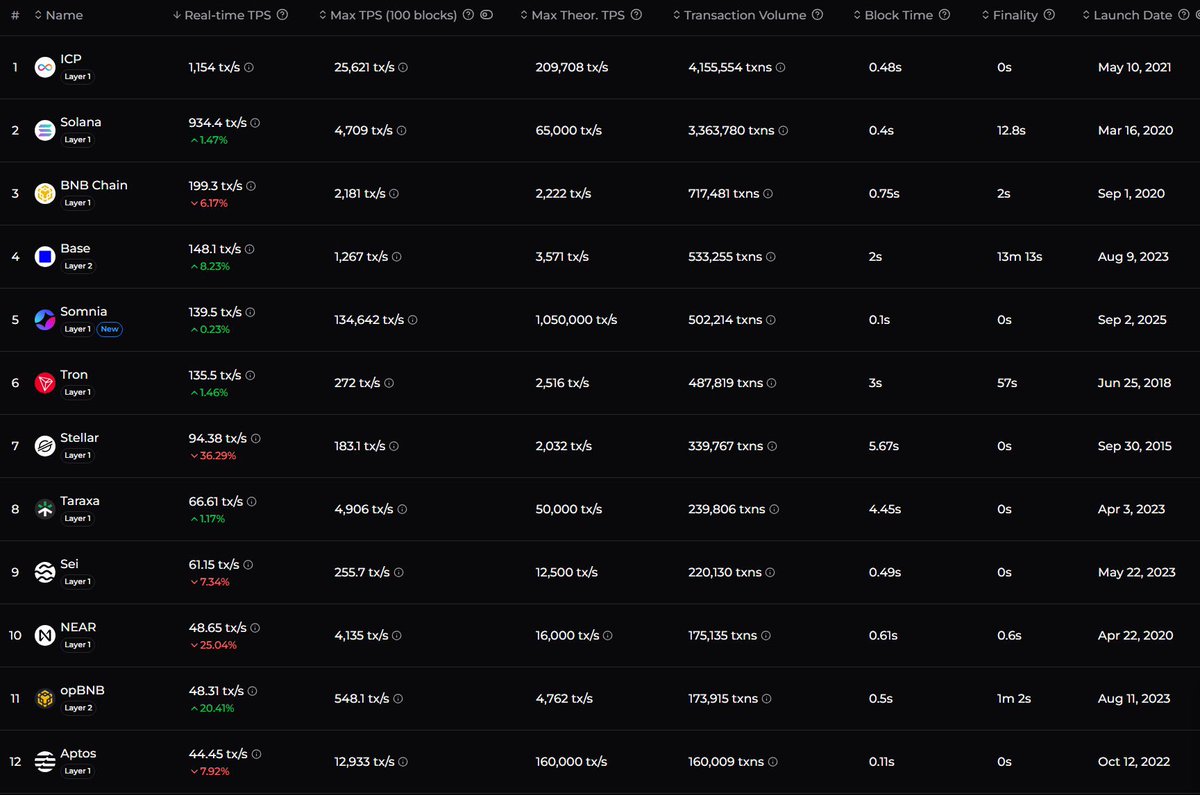Toggle the switch beside Max TPS (100 blocks)
This screenshot has height=795, width=1200.
486,15
